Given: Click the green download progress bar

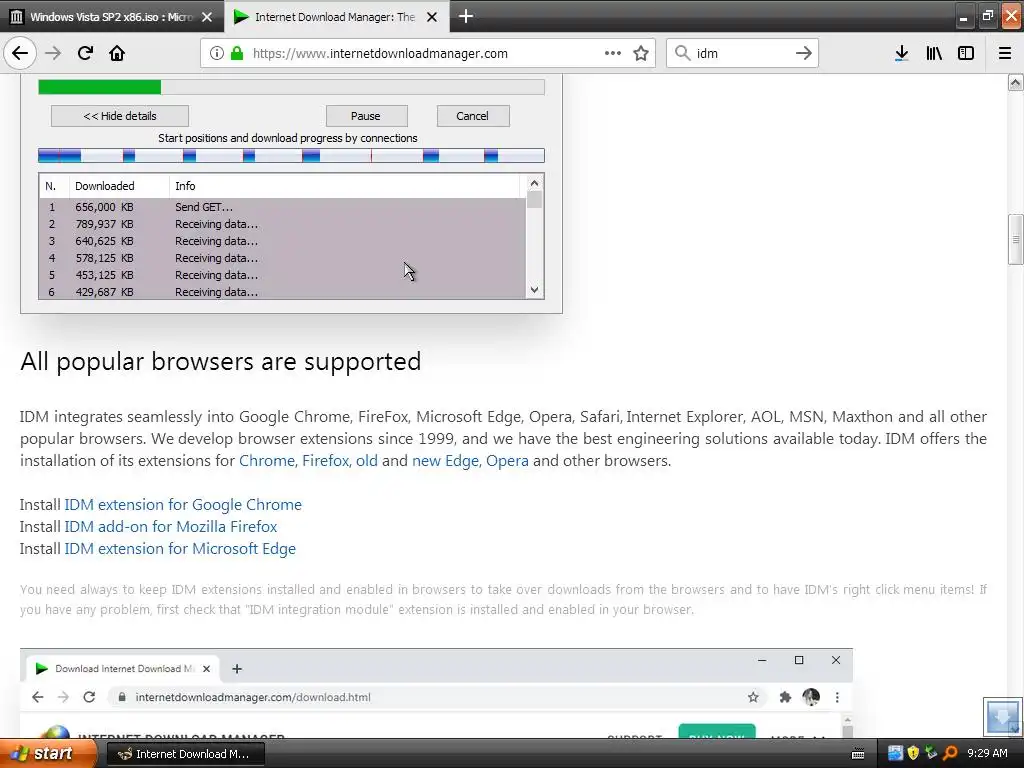Looking at the screenshot, I should (291, 87).
